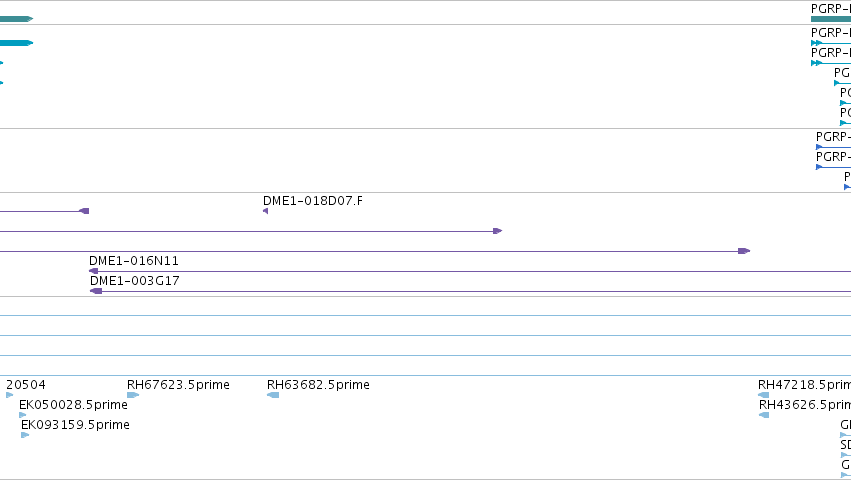Select the long purple clone ending rightmost arrowhead
This screenshot has width=851, height=480.
pyautogui.click(x=744, y=251)
